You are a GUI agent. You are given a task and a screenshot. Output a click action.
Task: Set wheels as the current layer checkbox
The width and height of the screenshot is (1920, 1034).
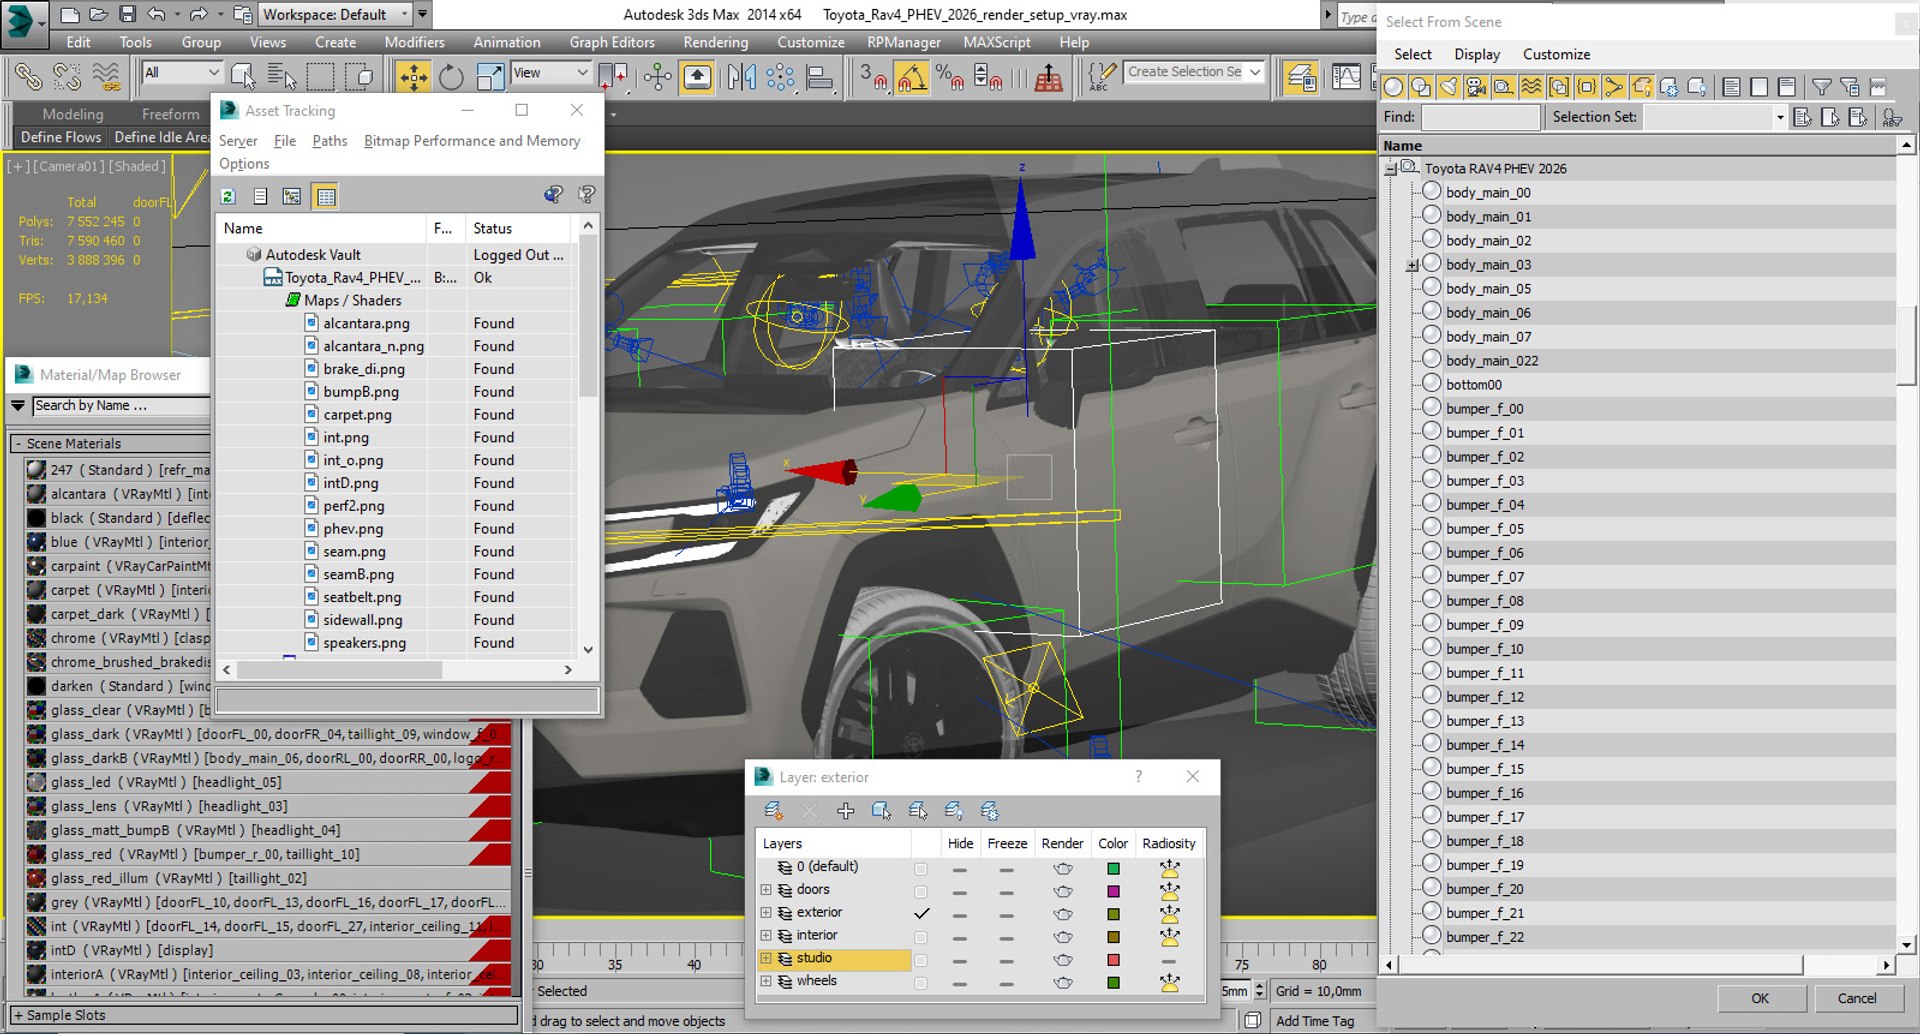tap(921, 983)
